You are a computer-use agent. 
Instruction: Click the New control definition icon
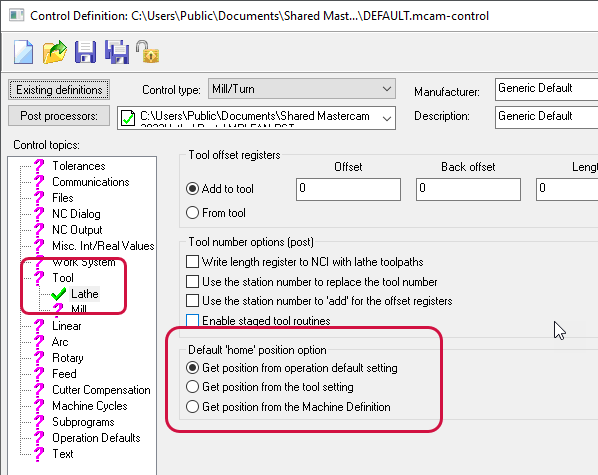click(23, 52)
